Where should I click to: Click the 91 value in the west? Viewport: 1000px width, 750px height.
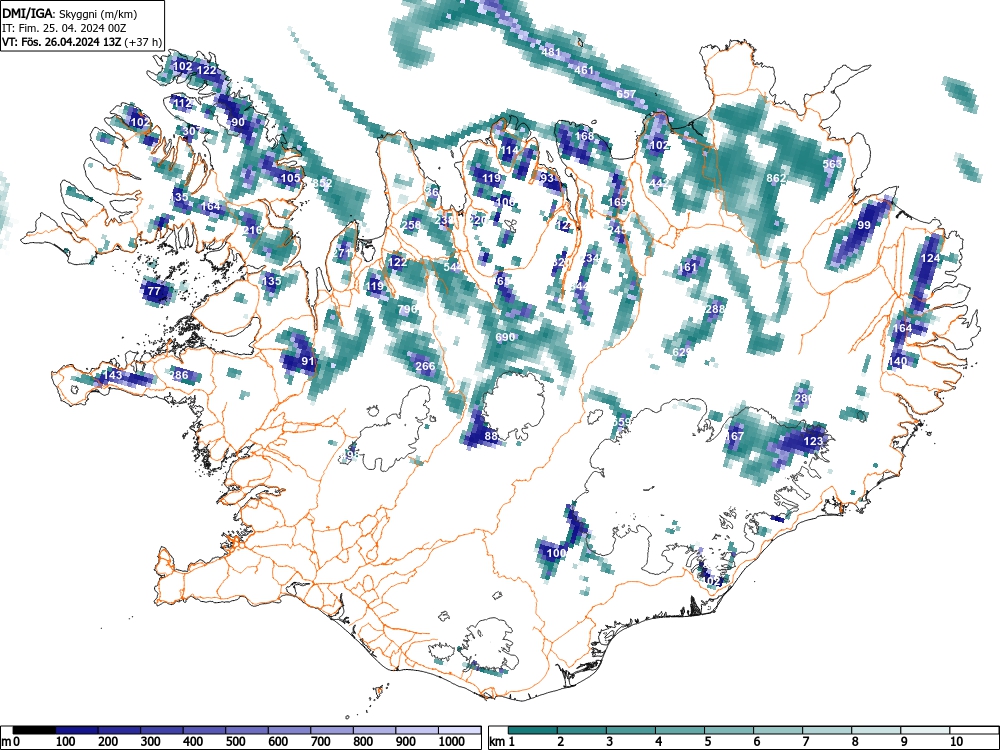(x=308, y=360)
